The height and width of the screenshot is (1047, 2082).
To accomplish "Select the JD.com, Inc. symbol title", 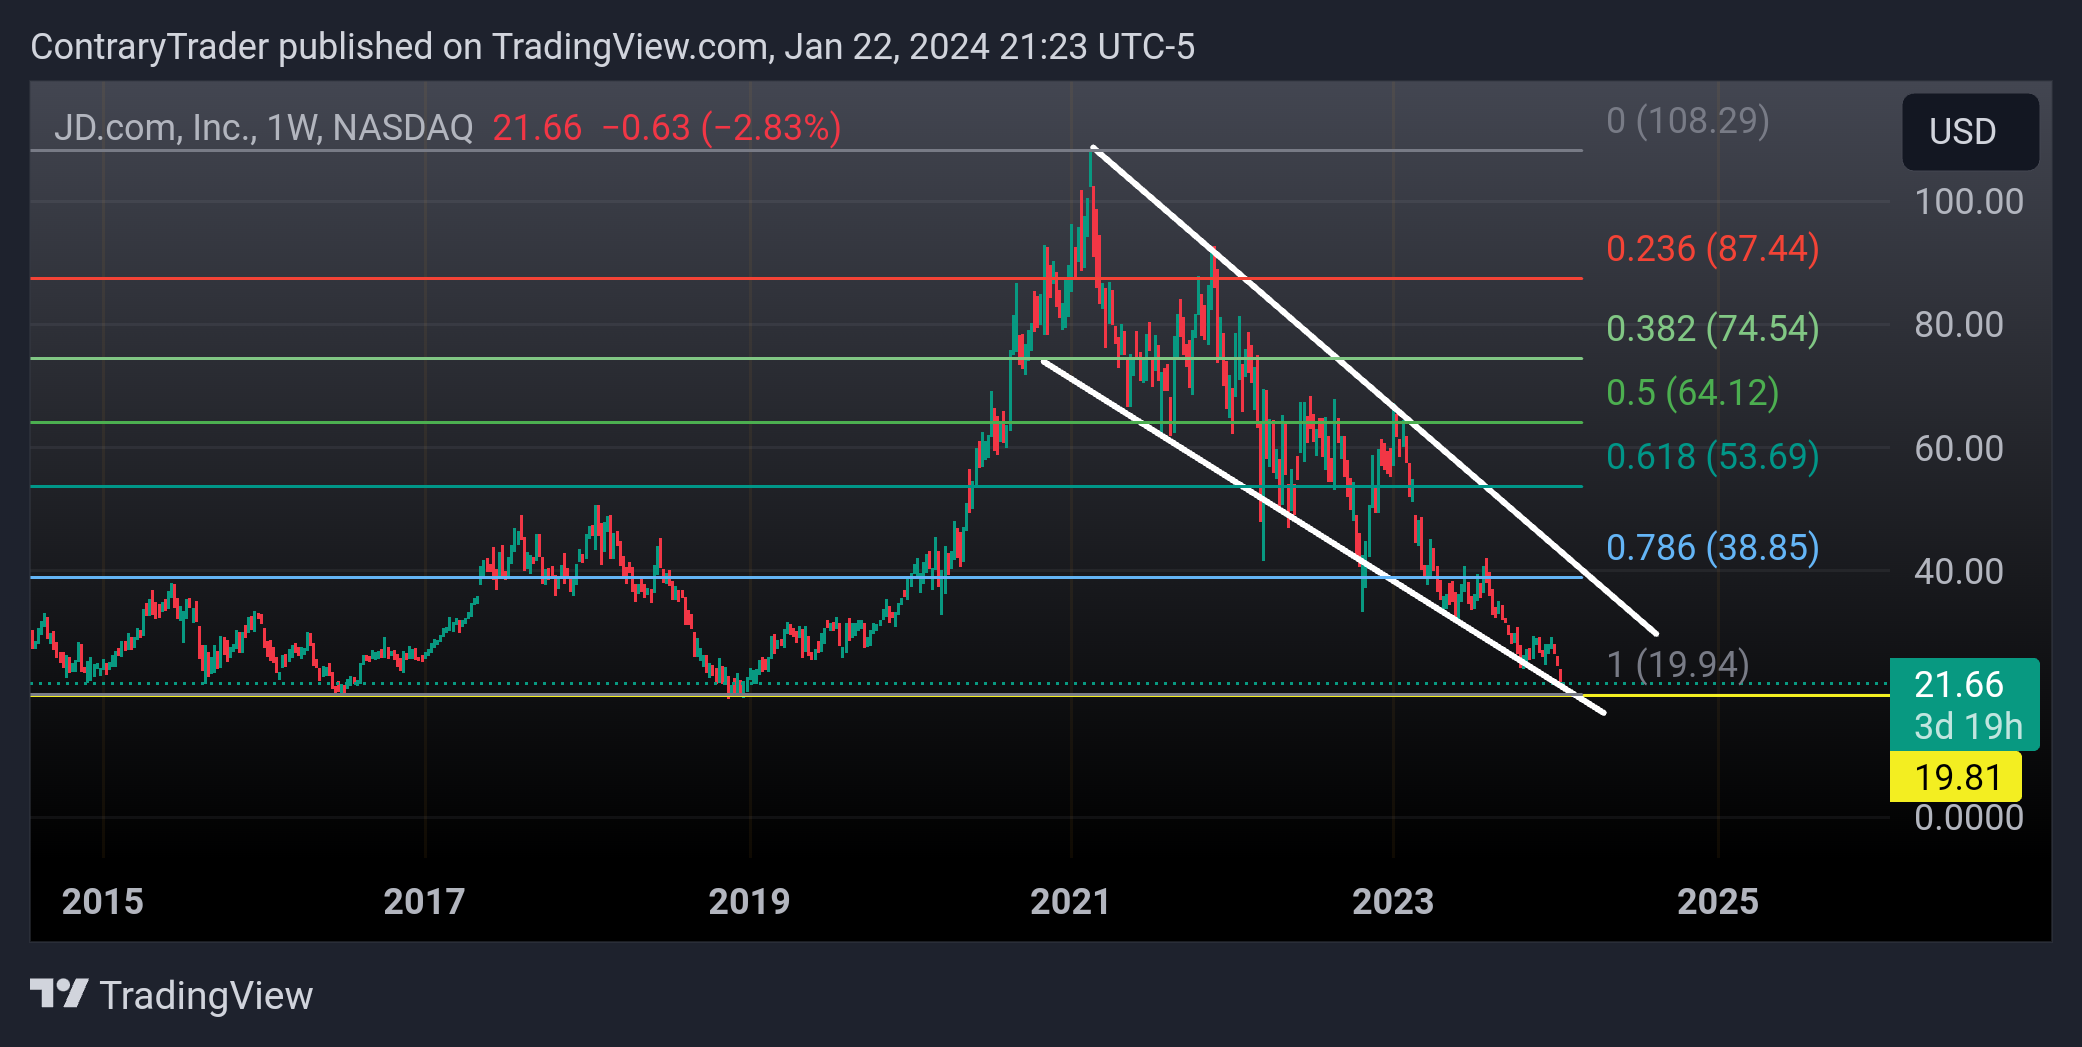I will click(264, 128).
